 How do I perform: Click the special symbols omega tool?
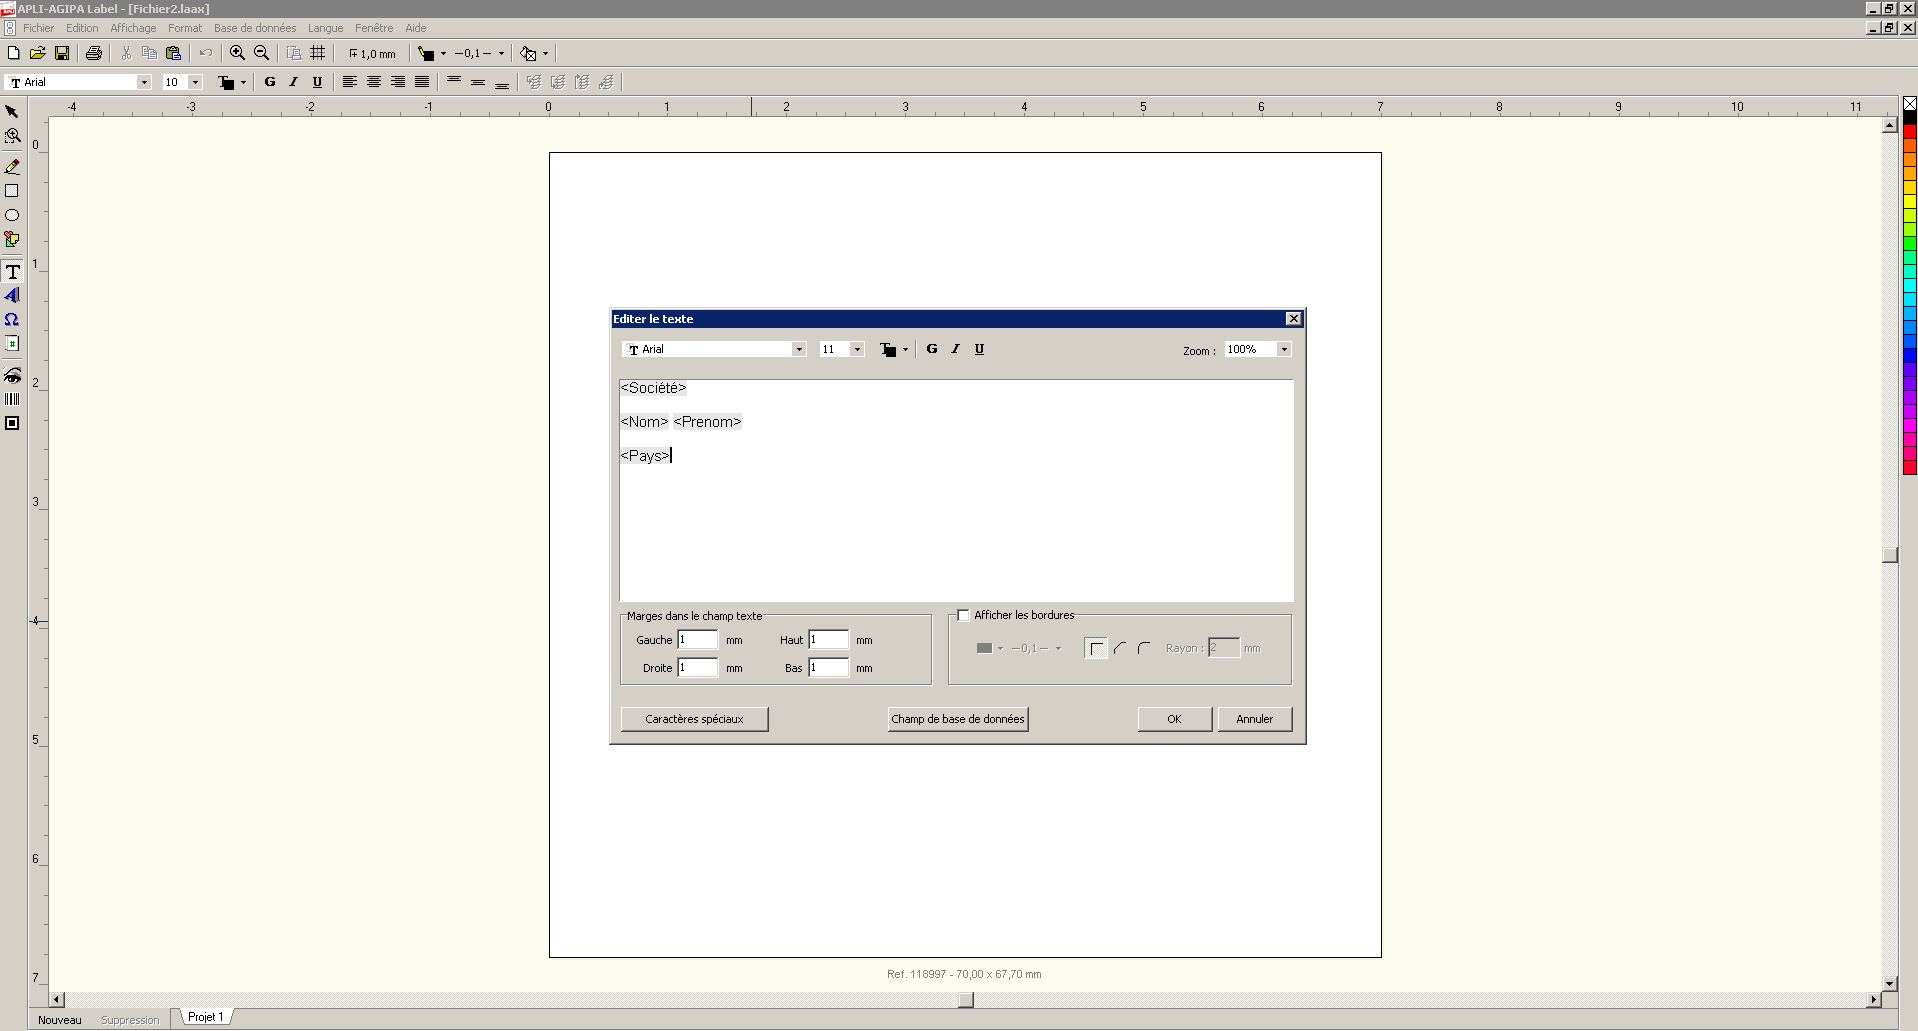pyautogui.click(x=12, y=320)
